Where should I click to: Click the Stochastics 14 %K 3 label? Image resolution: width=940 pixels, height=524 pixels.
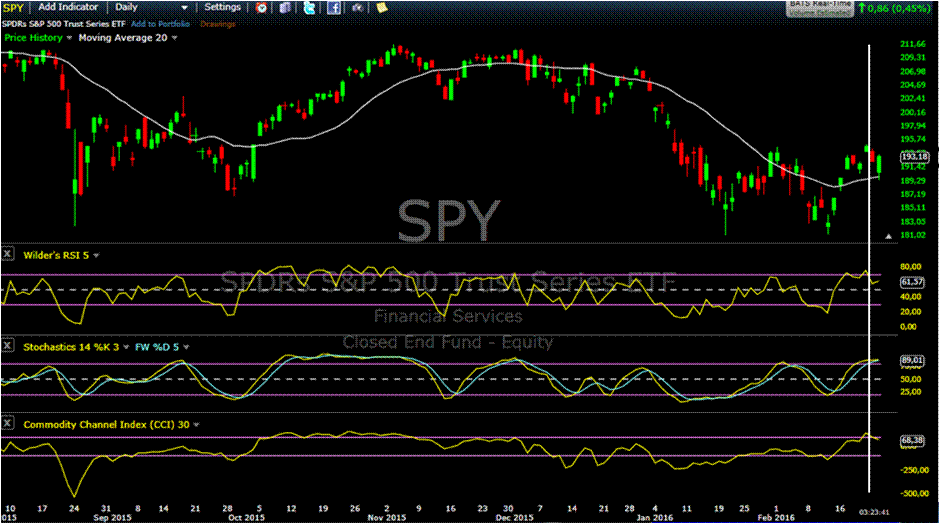coord(71,347)
